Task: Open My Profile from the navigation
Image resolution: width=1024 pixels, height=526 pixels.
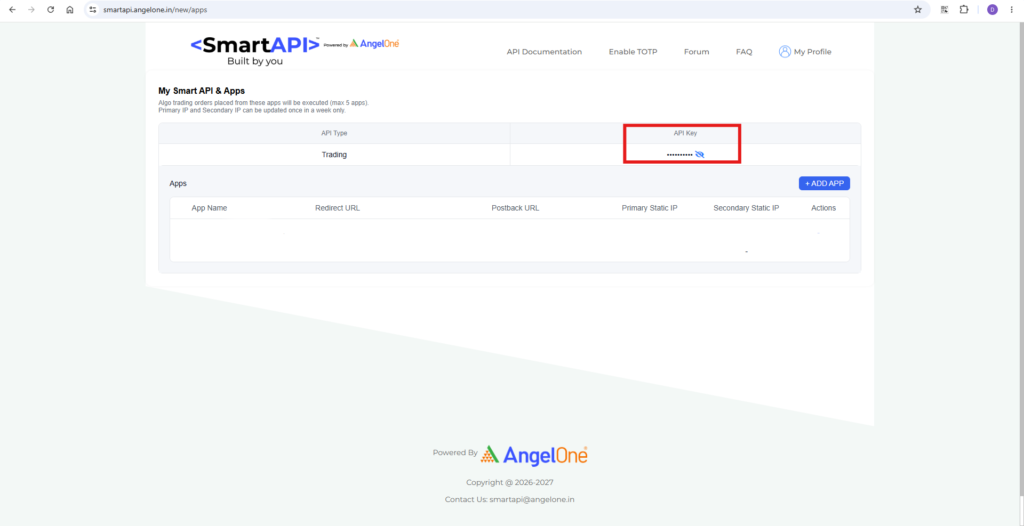Action: 812,52
